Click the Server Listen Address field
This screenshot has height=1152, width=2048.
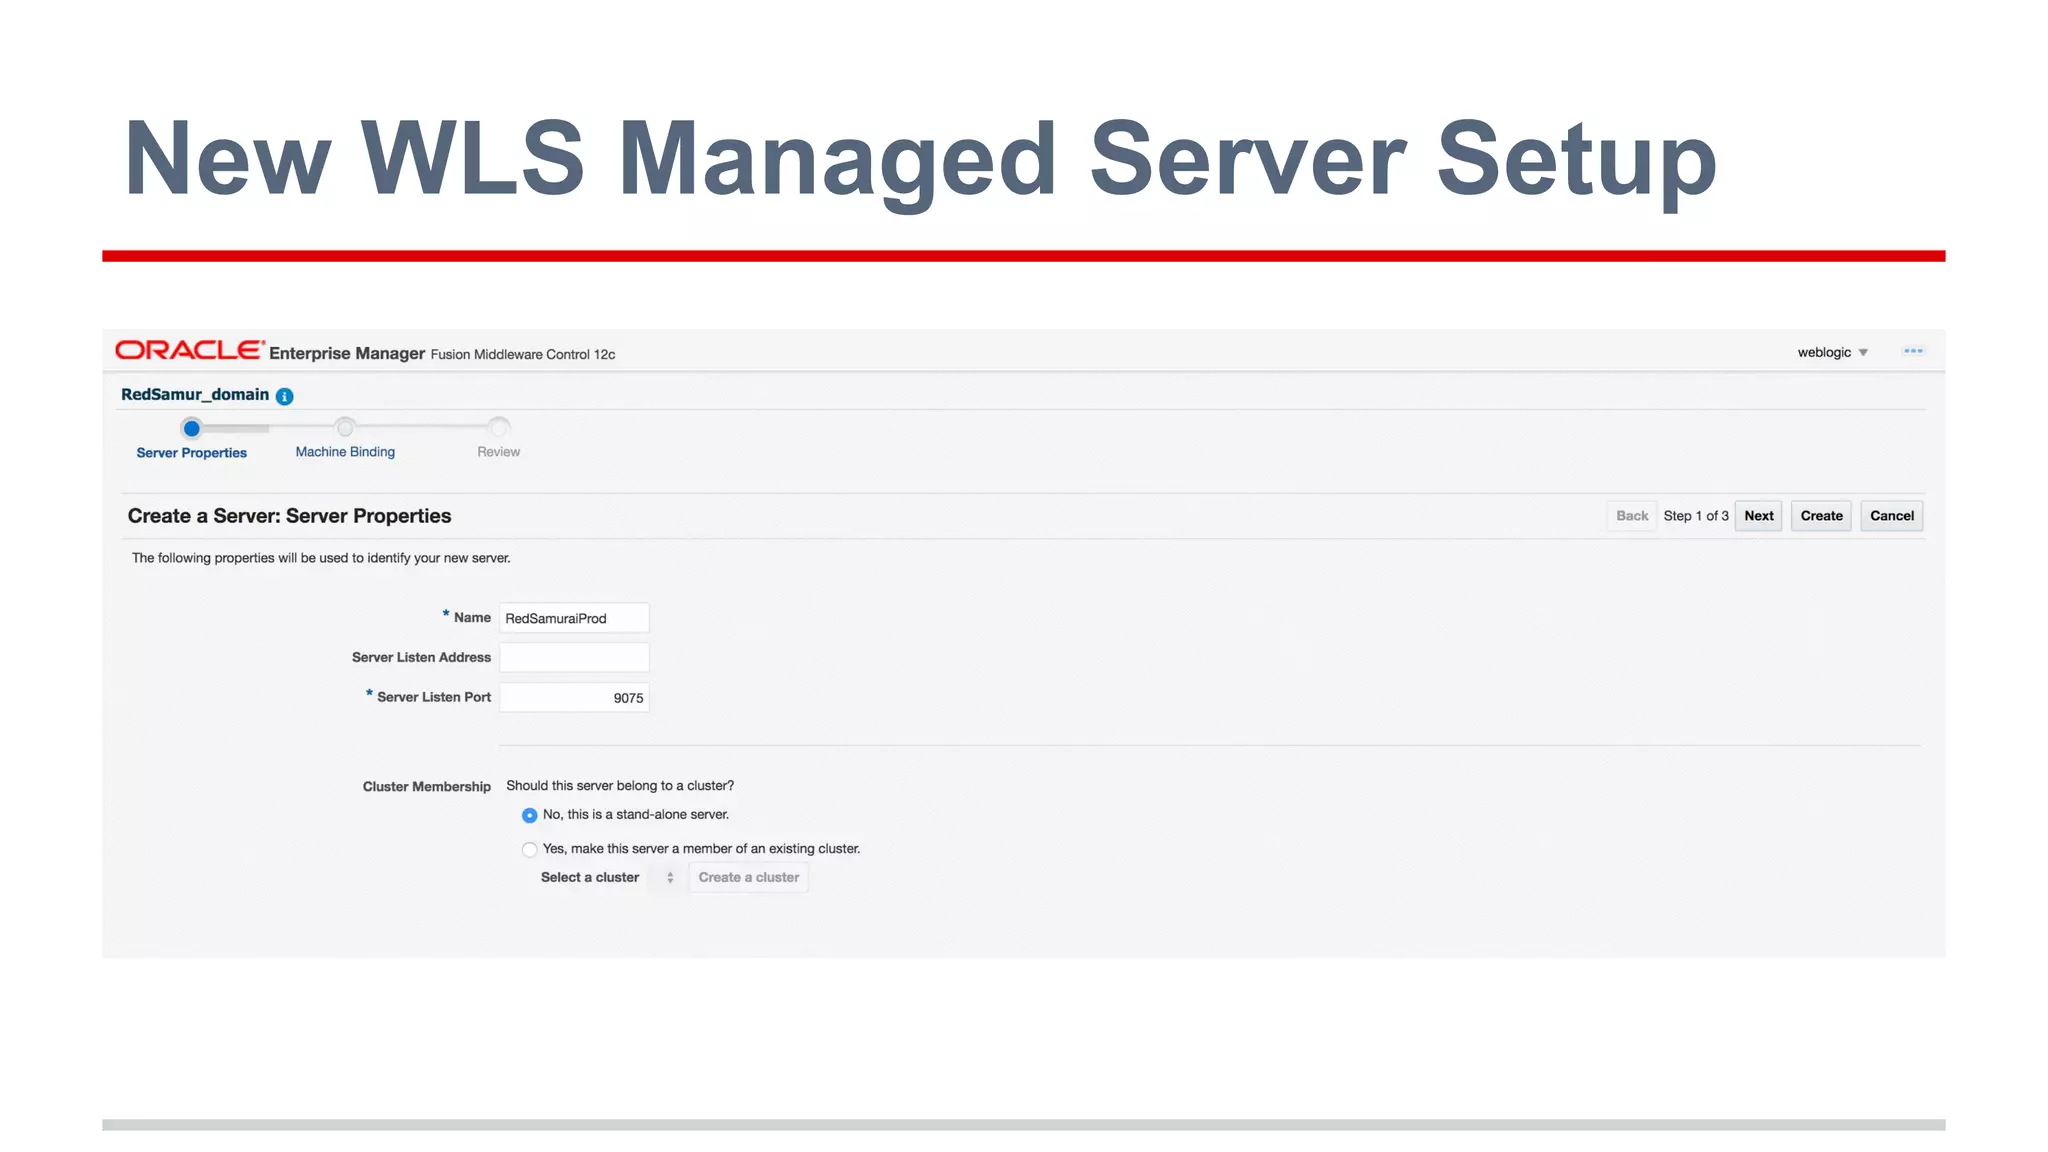point(574,658)
